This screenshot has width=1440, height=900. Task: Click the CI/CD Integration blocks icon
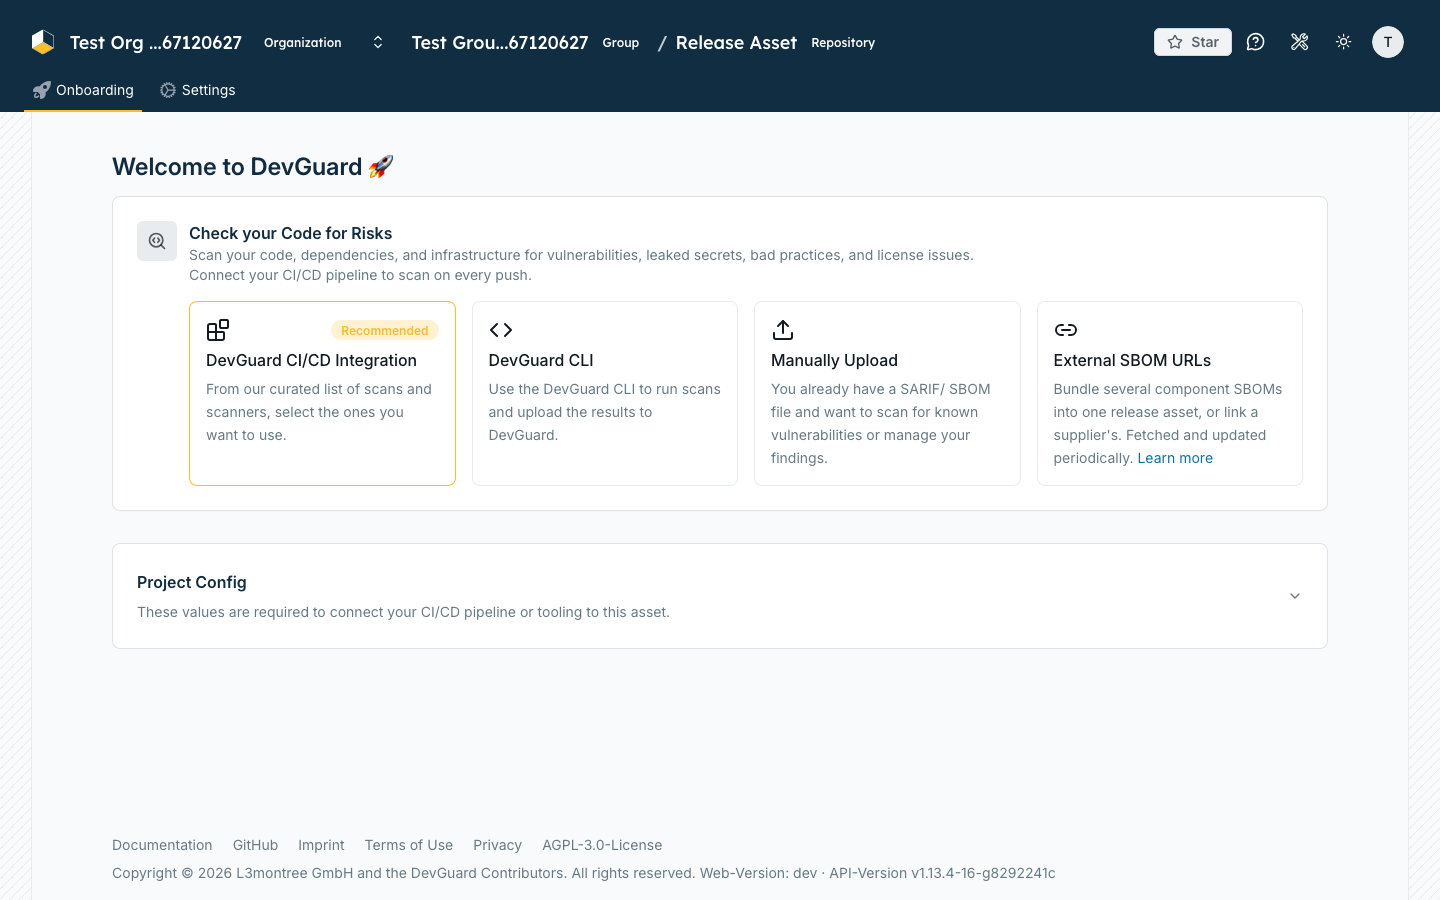218,330
